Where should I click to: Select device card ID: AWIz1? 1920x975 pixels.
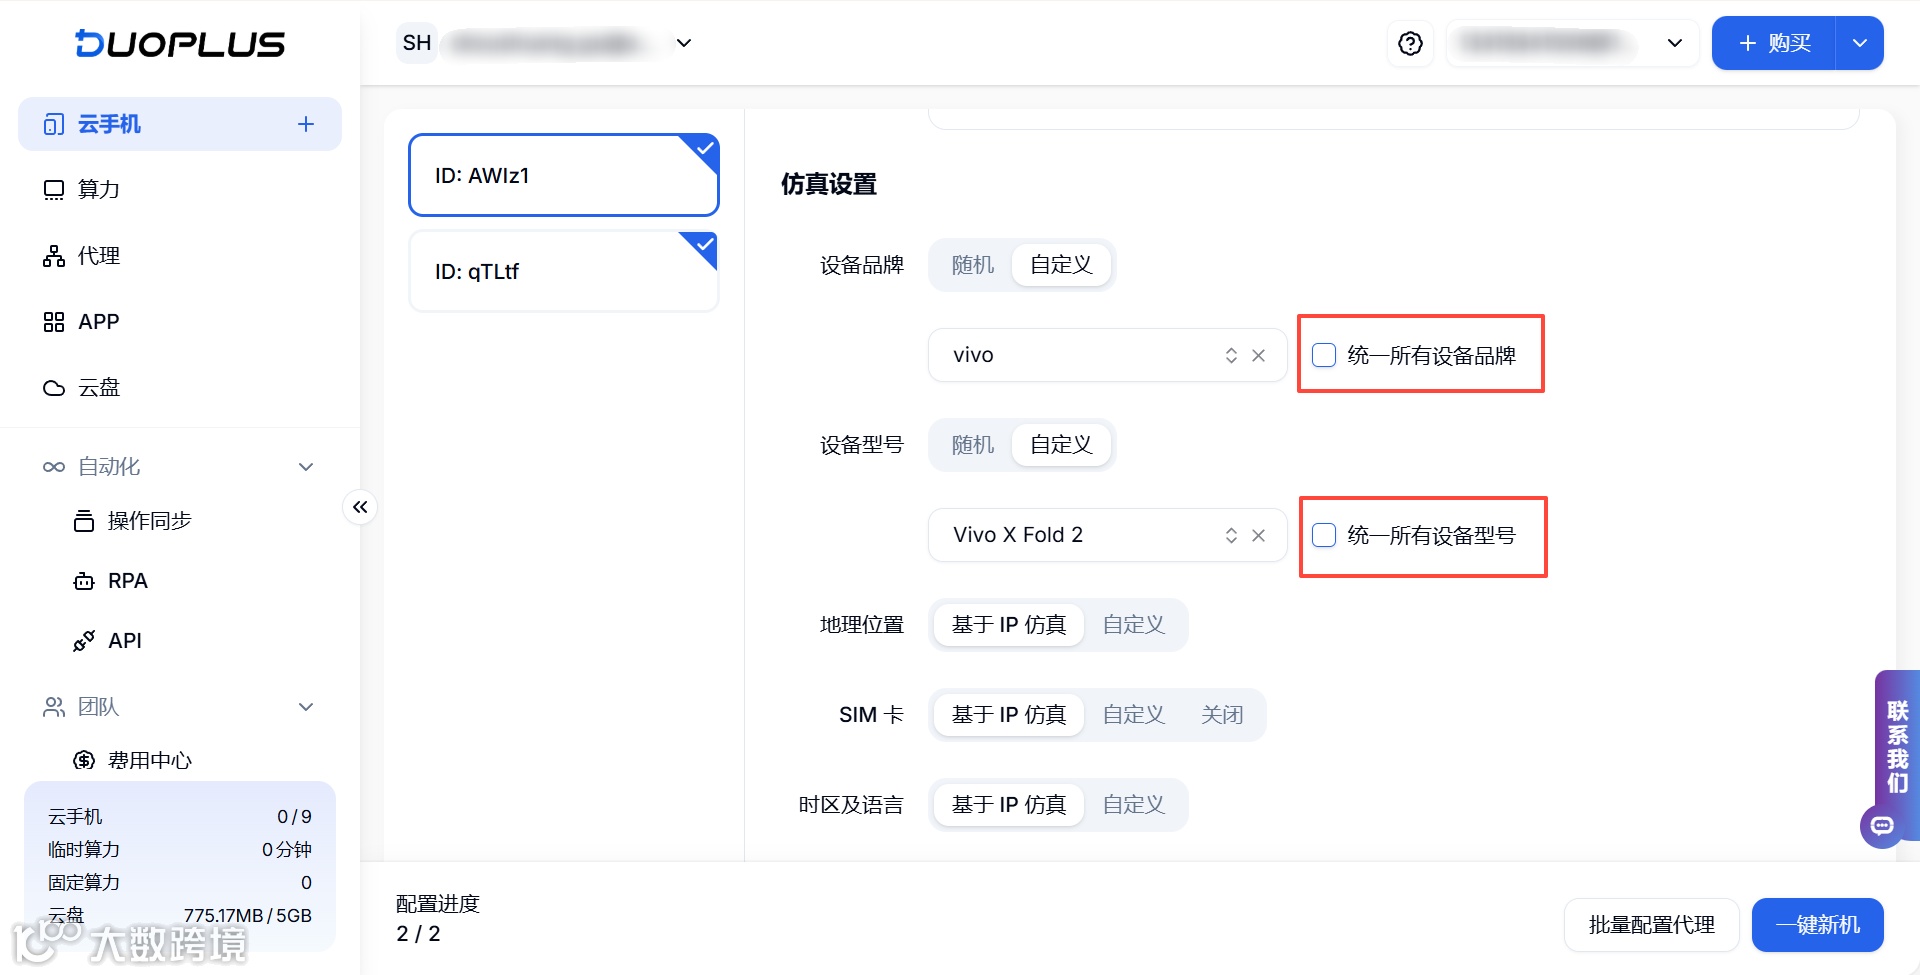click(x=564, y=175)
